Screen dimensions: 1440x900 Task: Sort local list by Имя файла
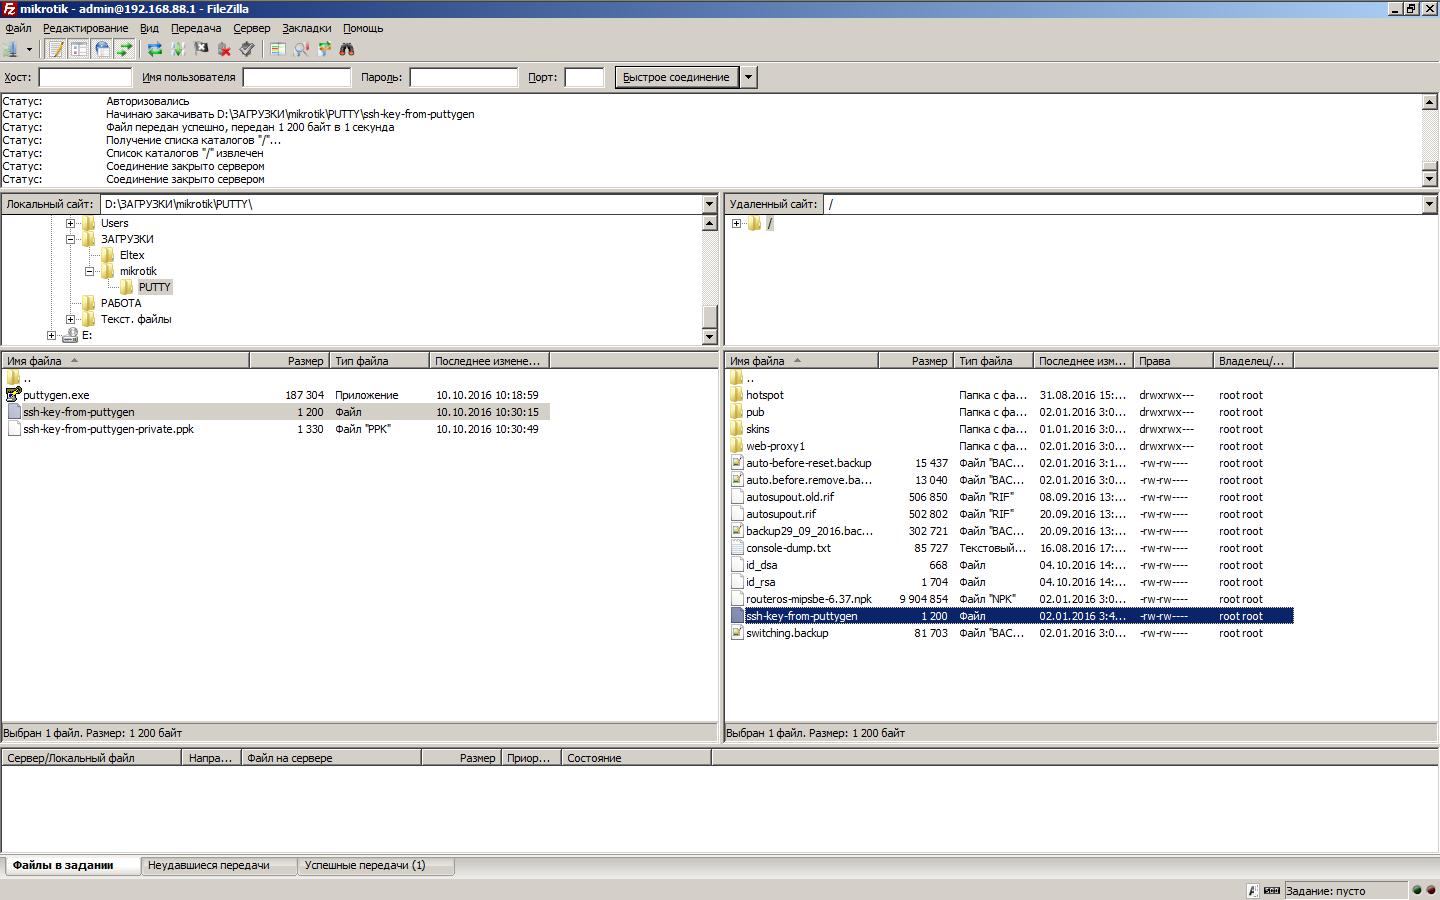125,361
